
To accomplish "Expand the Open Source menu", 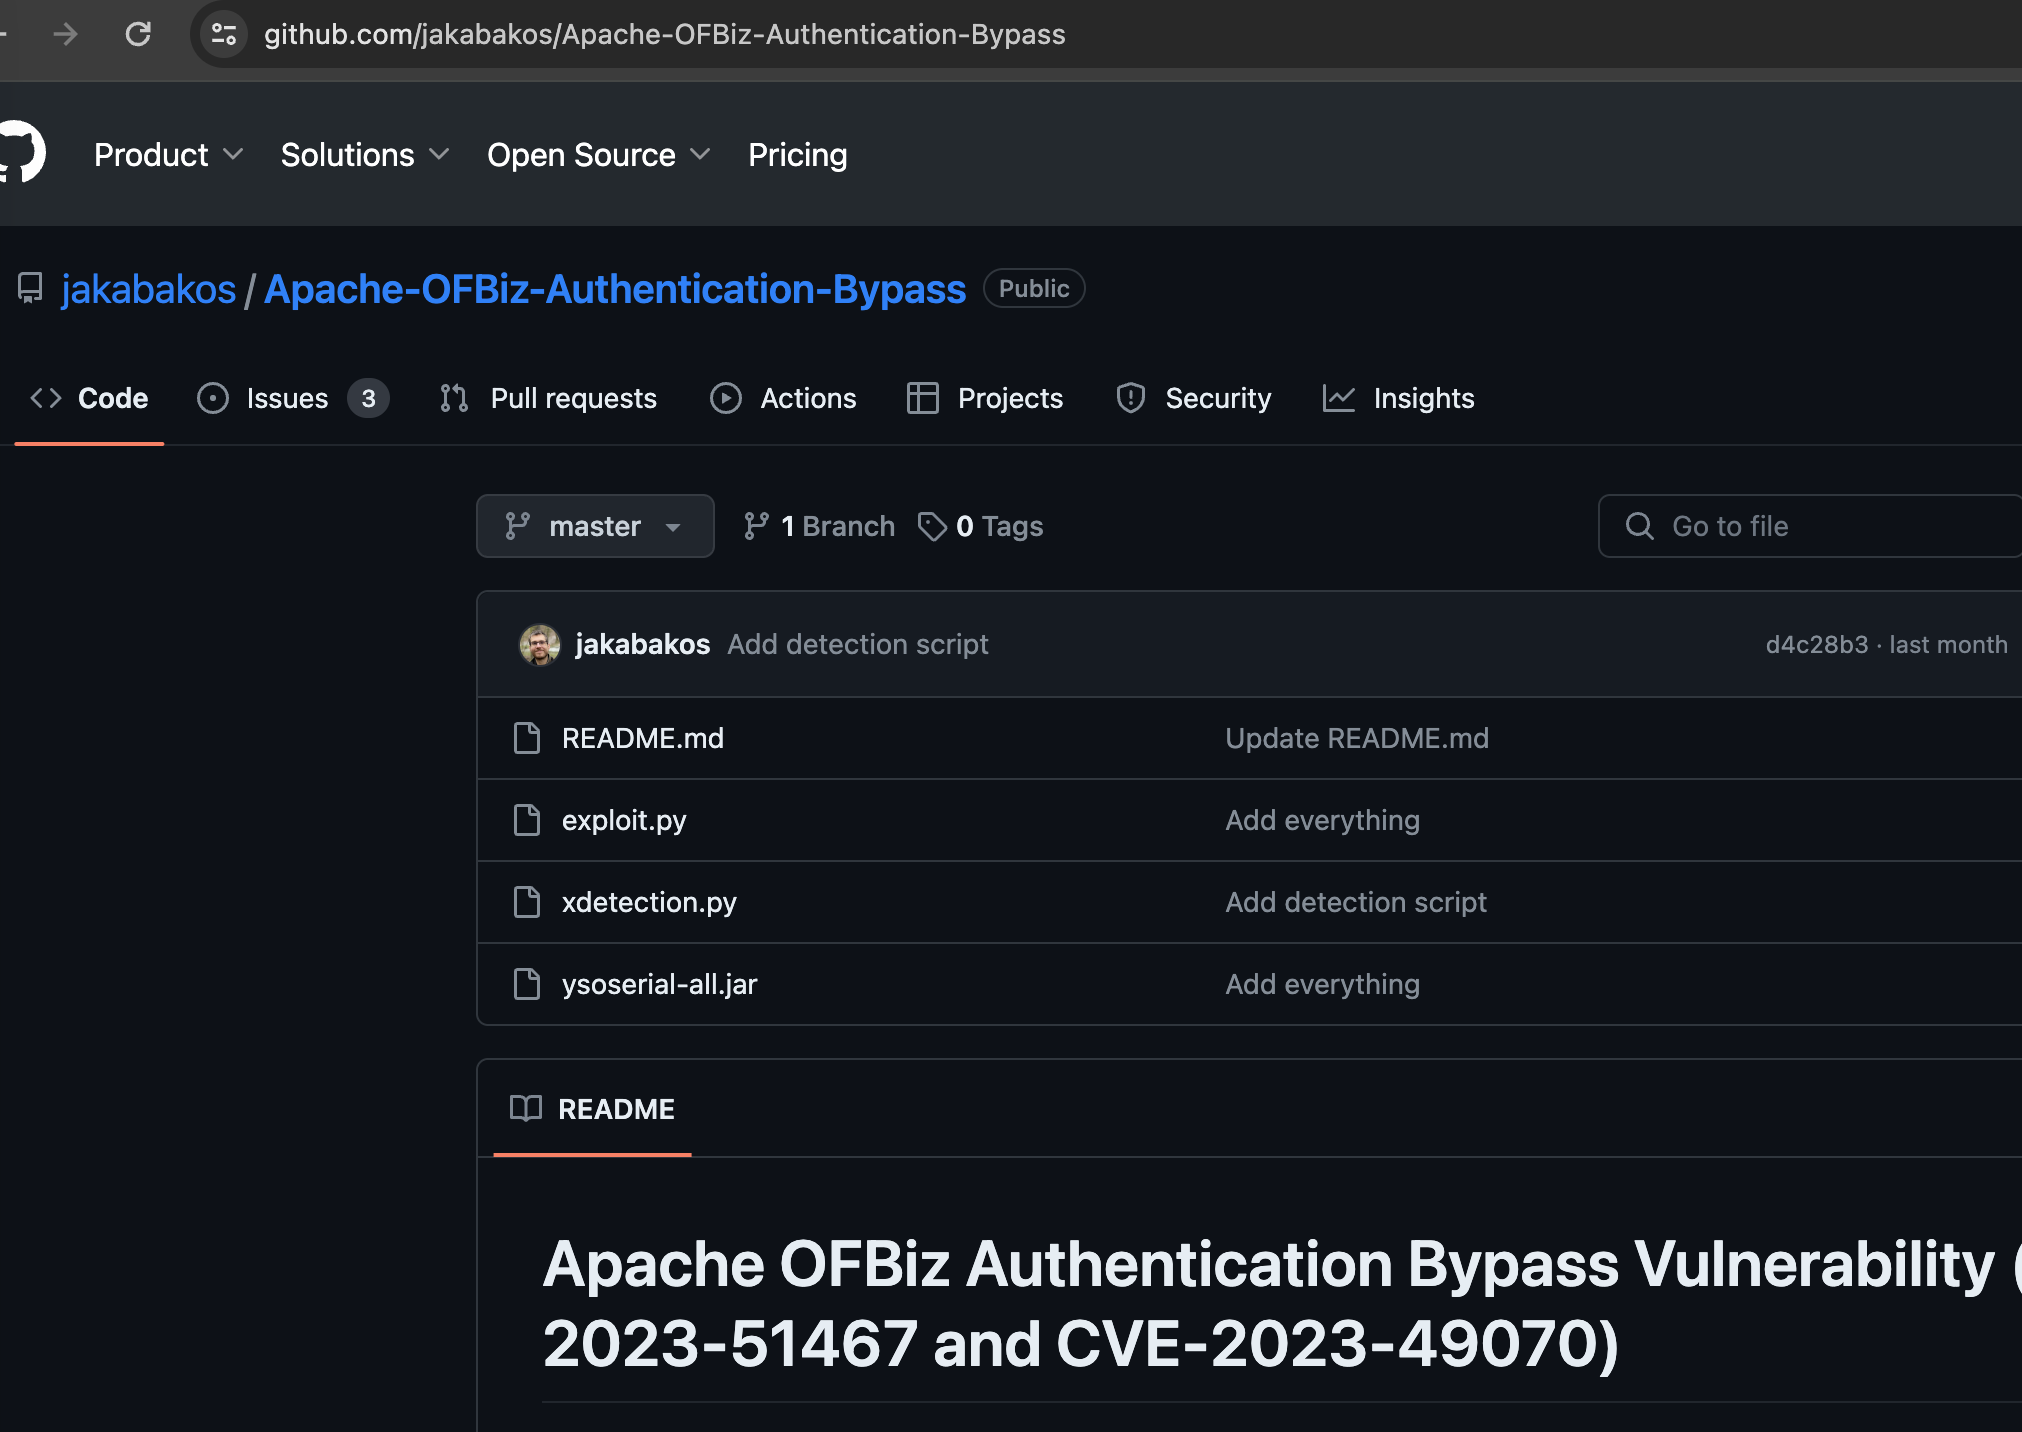I will 599,155.
